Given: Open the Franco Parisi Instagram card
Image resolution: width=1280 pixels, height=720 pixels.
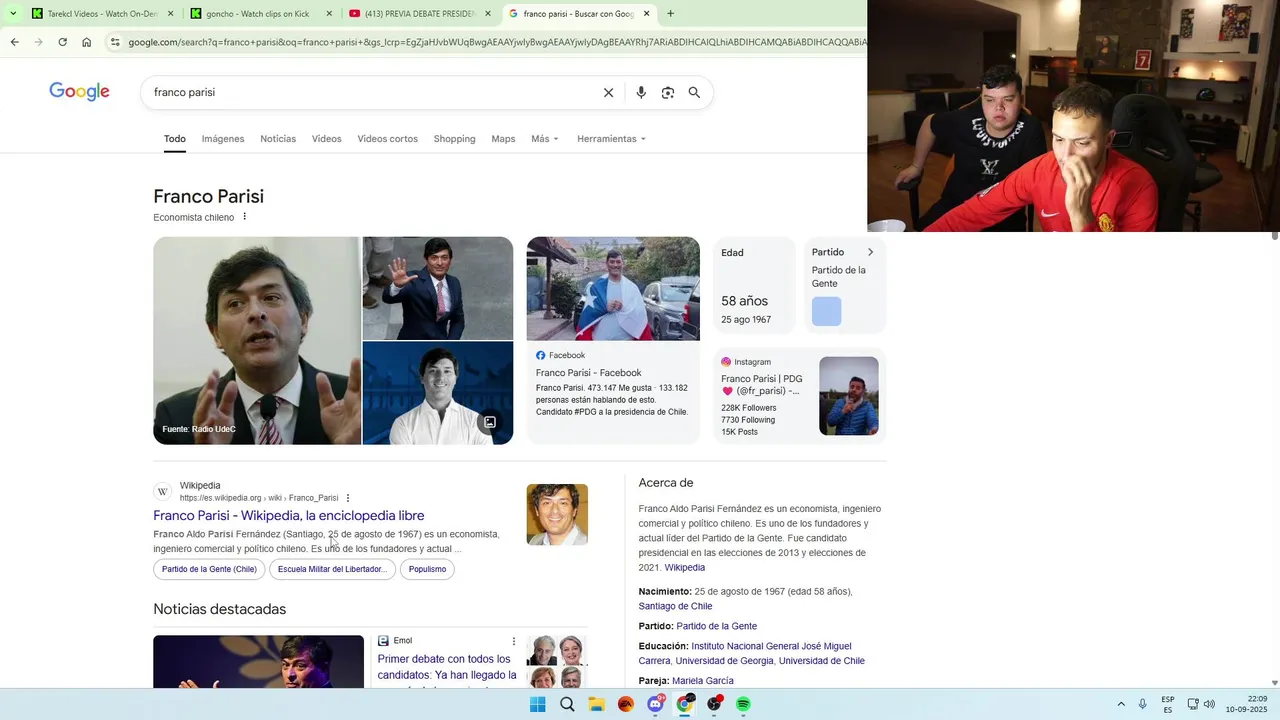Looking at the screenshot, I should [x=800, y=396].
